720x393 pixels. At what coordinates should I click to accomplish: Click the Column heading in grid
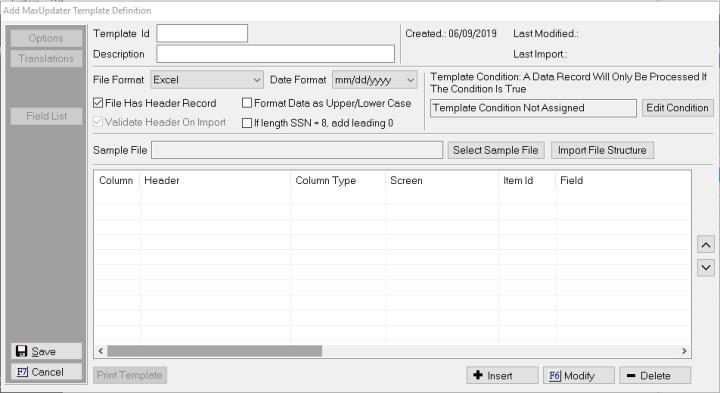(116, 180)
